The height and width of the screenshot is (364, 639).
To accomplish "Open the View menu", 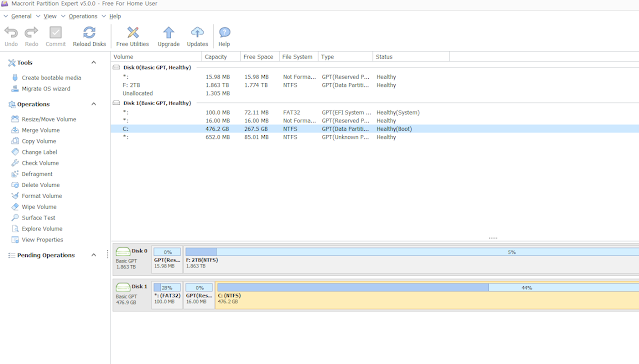I will click(x=50, y=16).
